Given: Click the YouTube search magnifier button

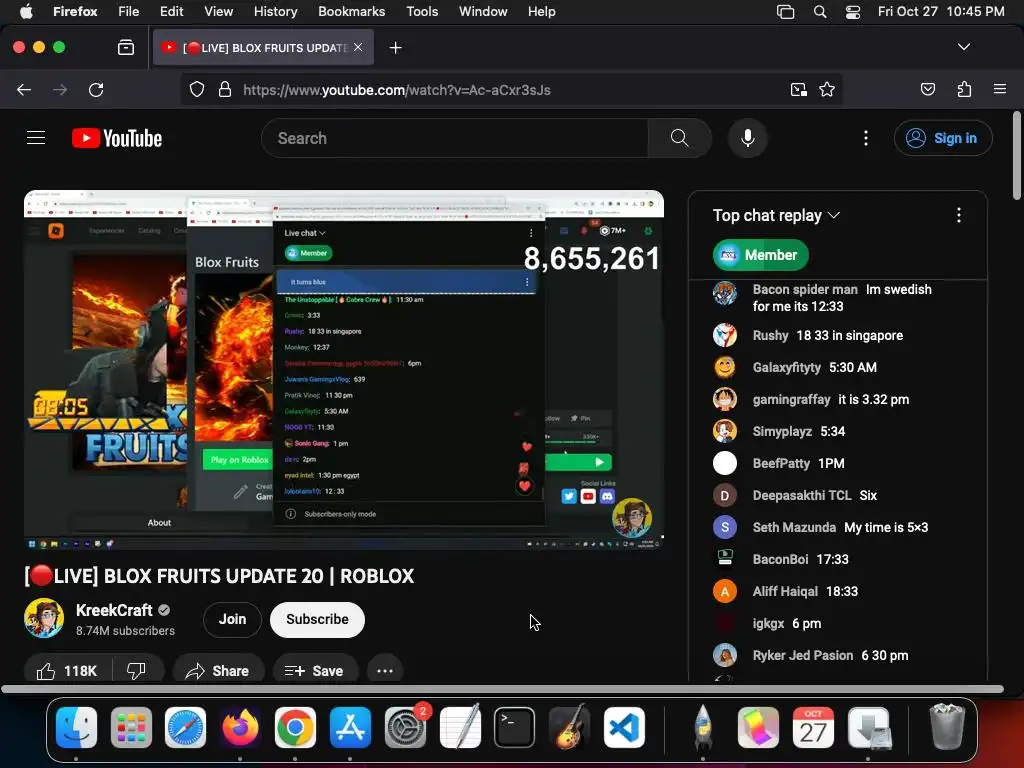Looking at the screenshot, I should tap(679, 138).
